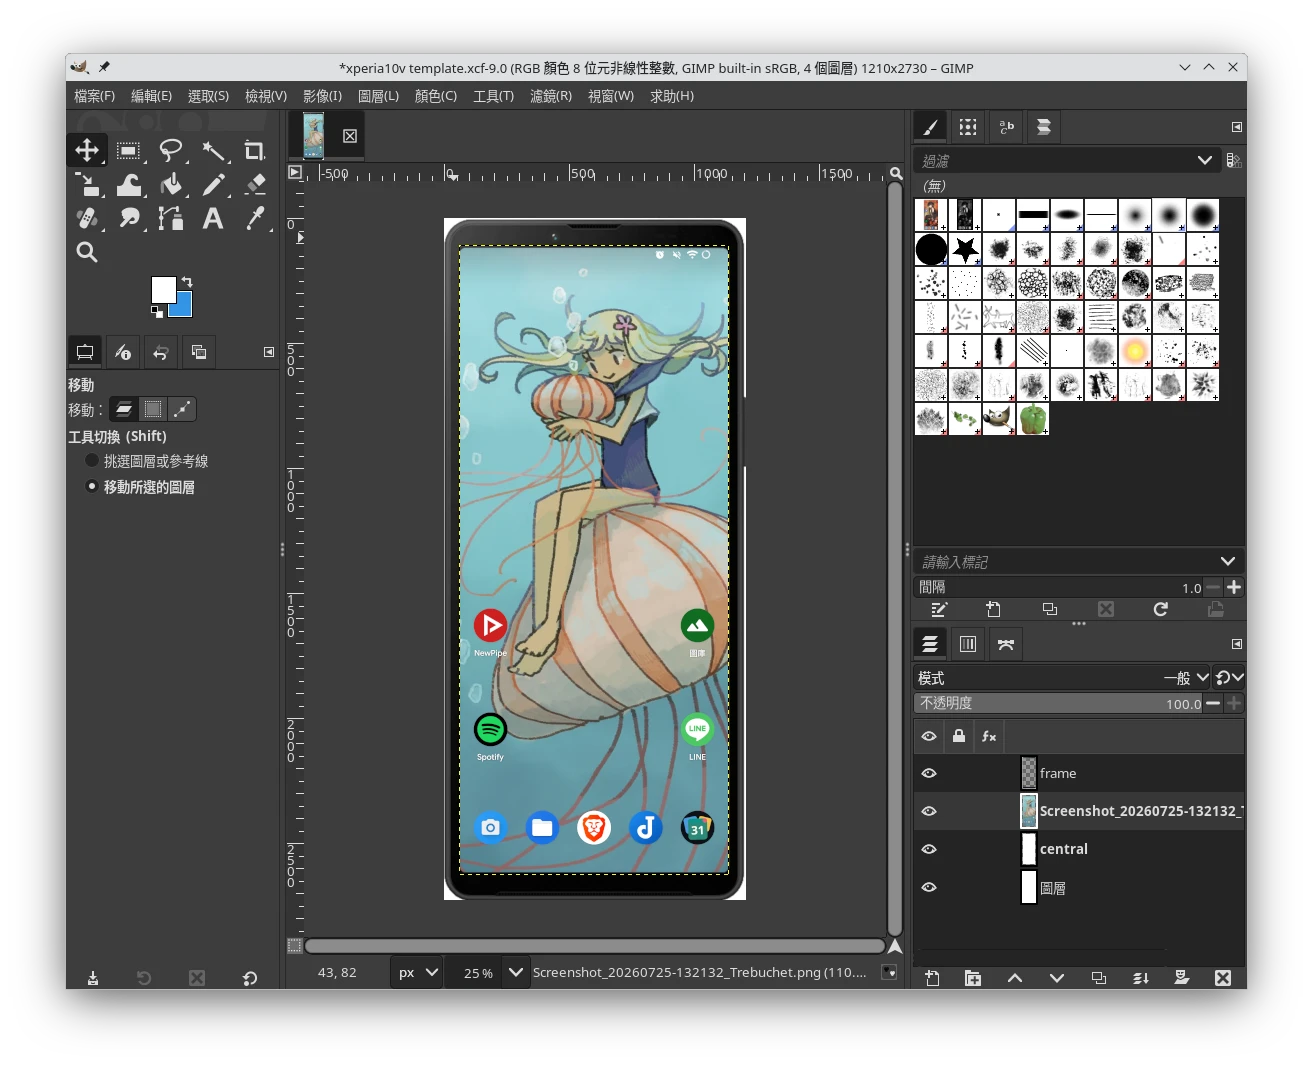
Task: Set move target to layer
Action: tap(124, 409)
